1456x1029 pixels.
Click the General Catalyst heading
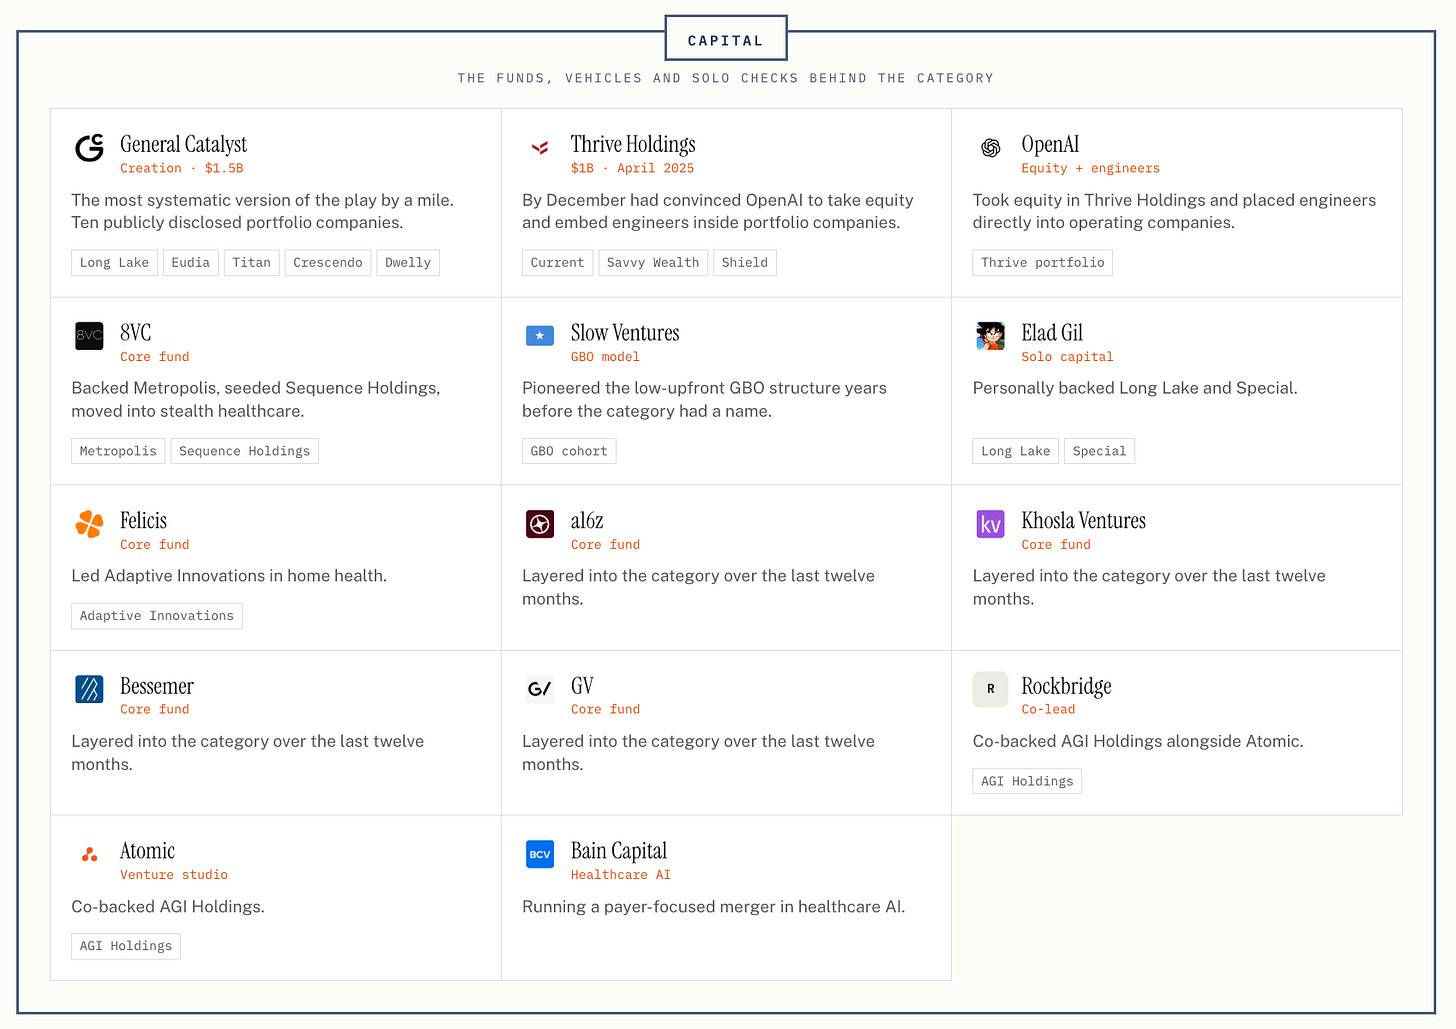(x=183, y=144)
